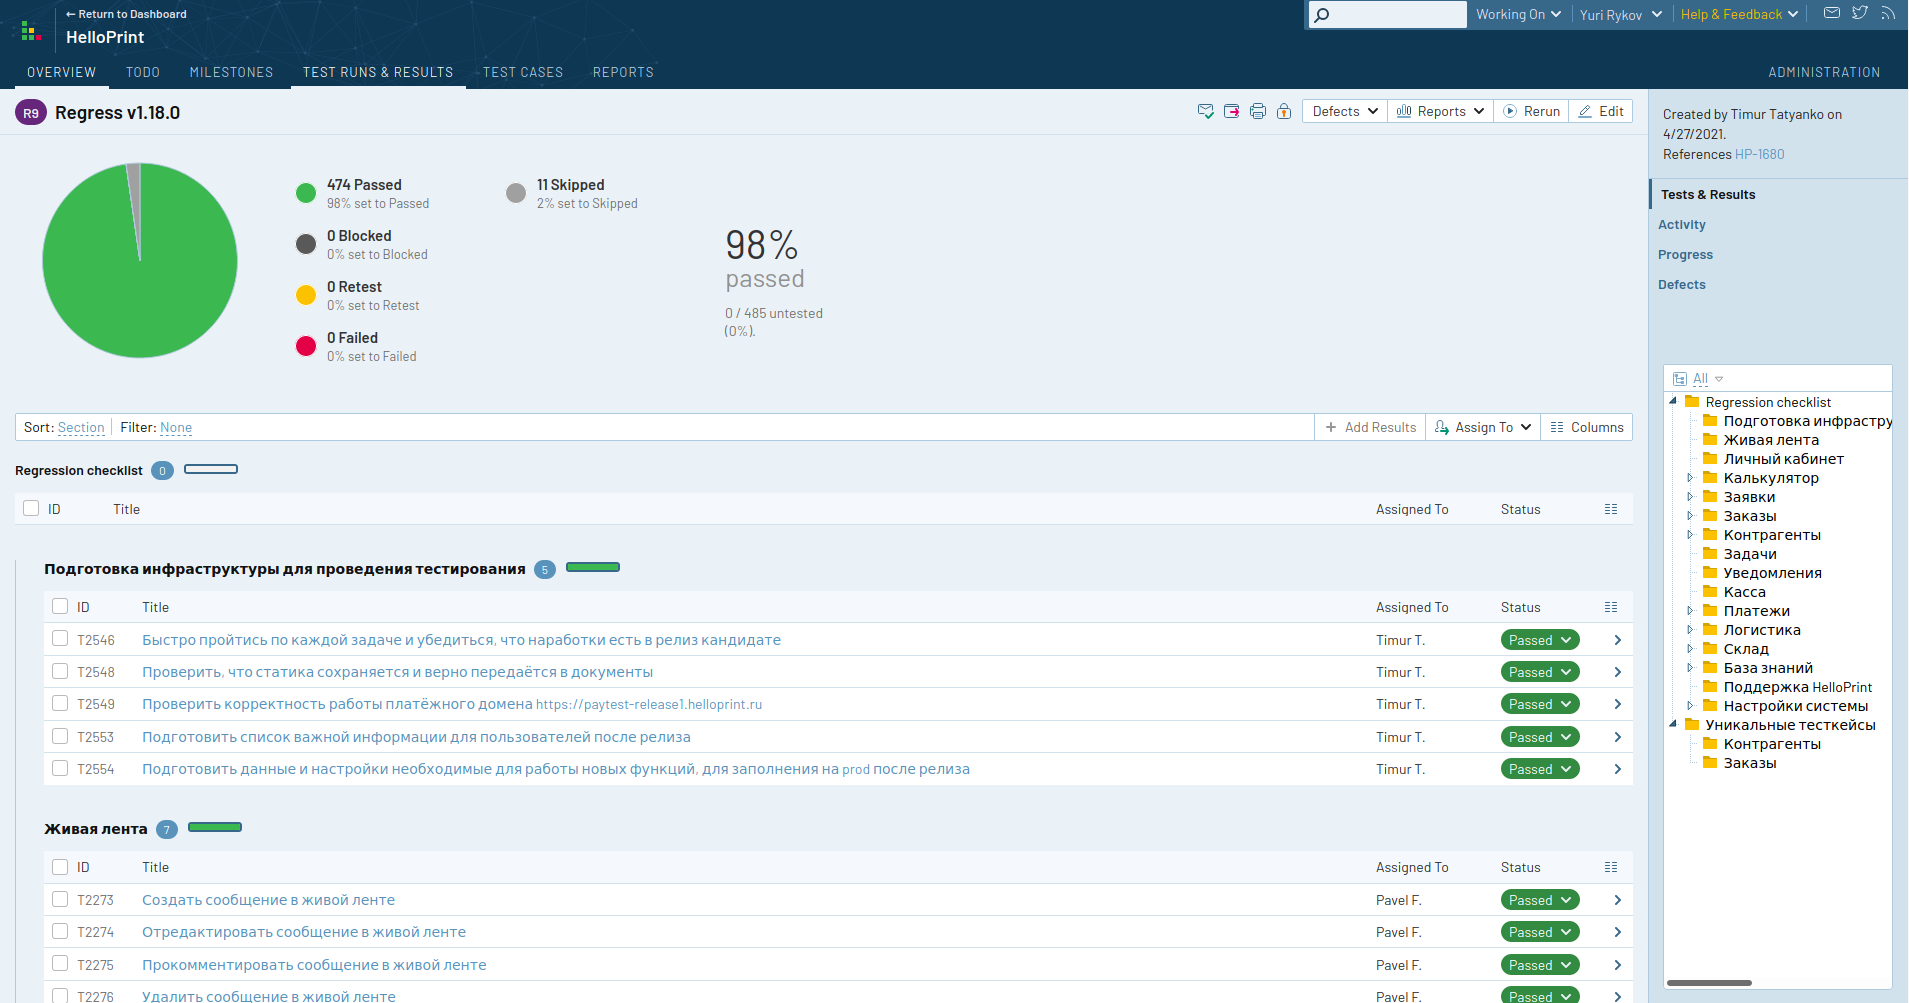Screen dimensions: 1909x1003
Task: Open the Twitter icon in header
Action: pos(1860,13)
